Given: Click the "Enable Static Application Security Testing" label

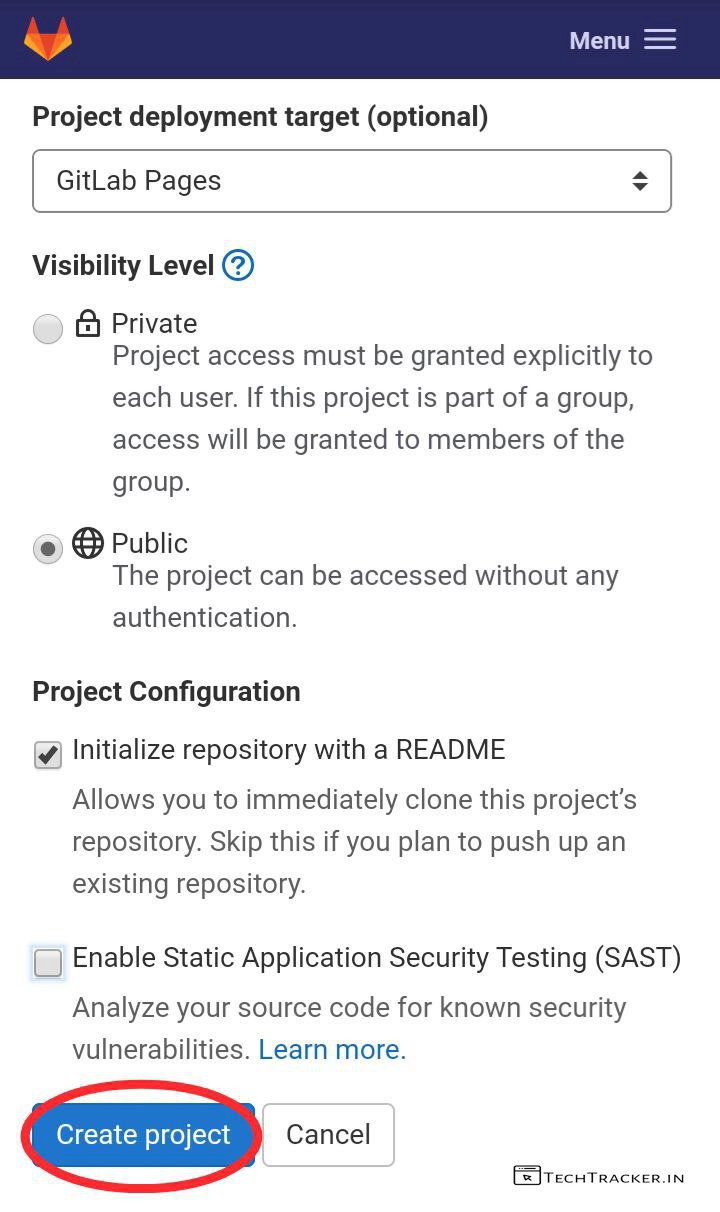Looking at the screenshot, I should [376, 958].
